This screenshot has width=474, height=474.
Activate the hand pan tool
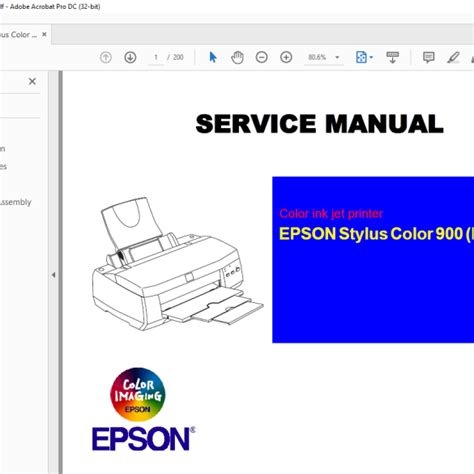237,57
